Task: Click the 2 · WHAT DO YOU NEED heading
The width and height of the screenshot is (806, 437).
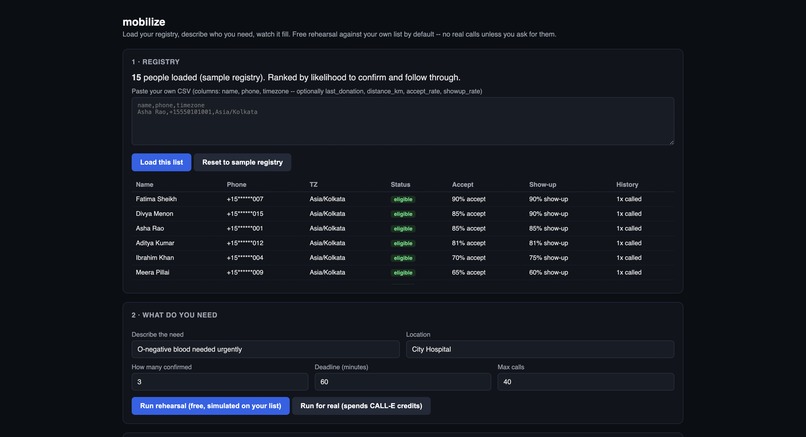Action: point(174,315)
